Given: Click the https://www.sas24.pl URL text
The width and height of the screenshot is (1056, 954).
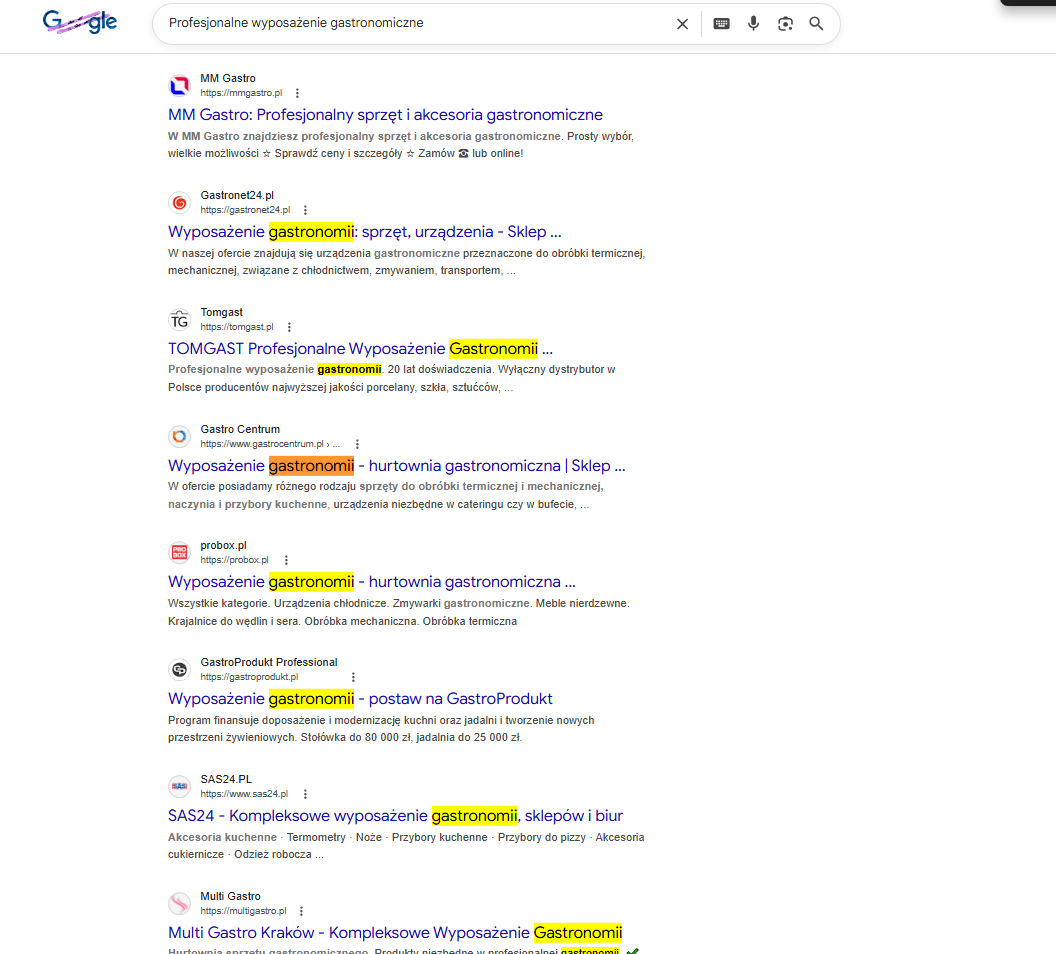Looking at the screenshot, I should pyautogui.click(x=244, y=794).
